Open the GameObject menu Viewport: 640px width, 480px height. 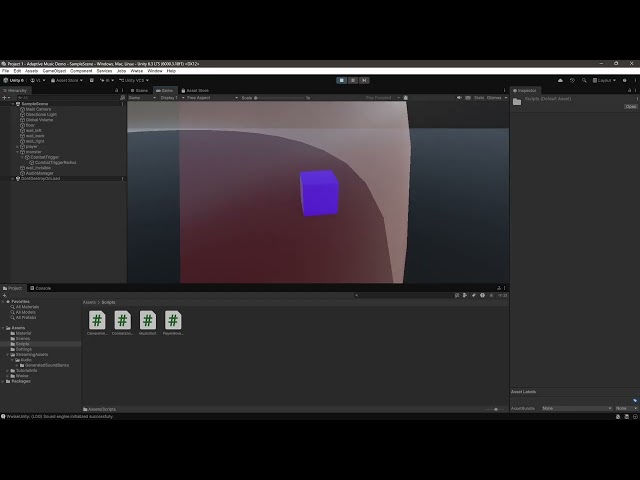[x=54, y=71]
